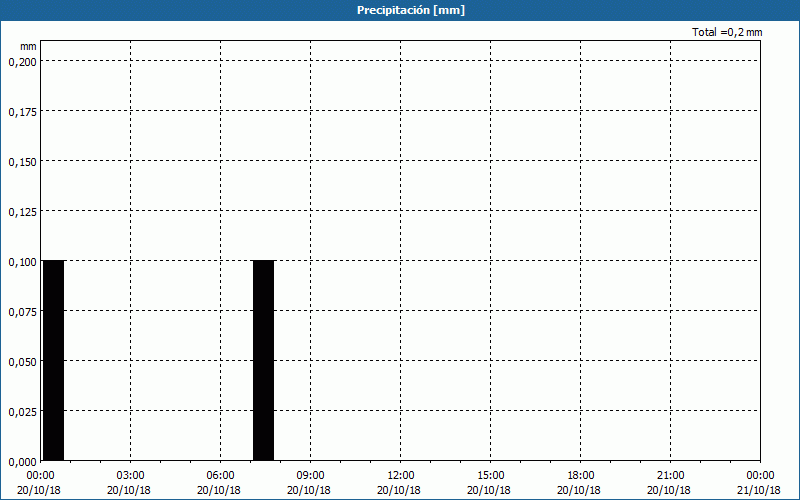Screen dimensions: 800x500
Task: Click the 'mm' unit label on axis
Action: pos(28,46)
